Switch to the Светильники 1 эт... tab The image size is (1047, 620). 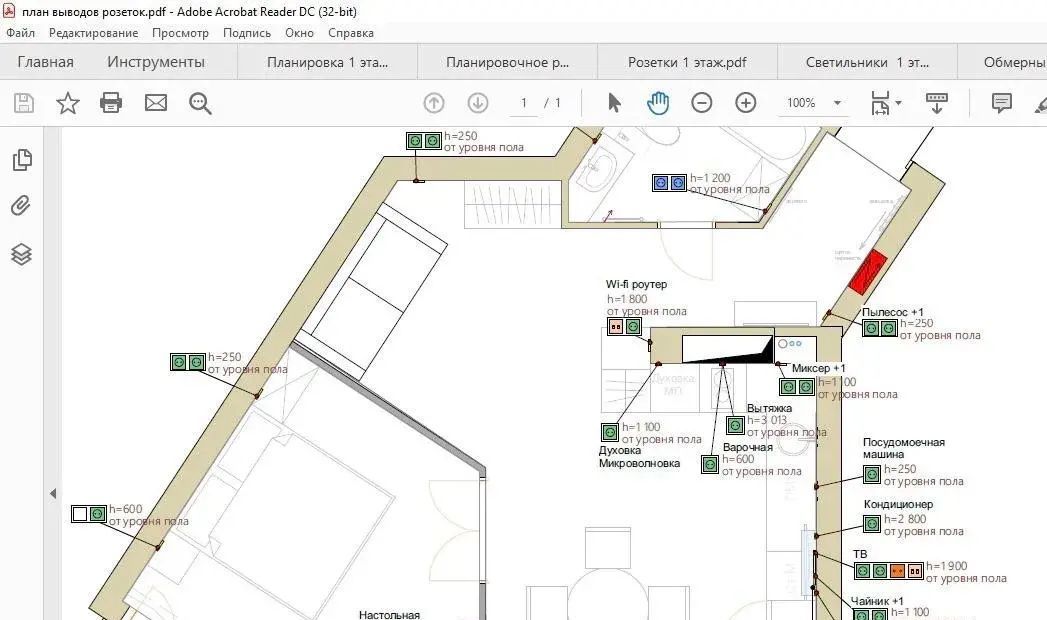[x=867, y=62]
